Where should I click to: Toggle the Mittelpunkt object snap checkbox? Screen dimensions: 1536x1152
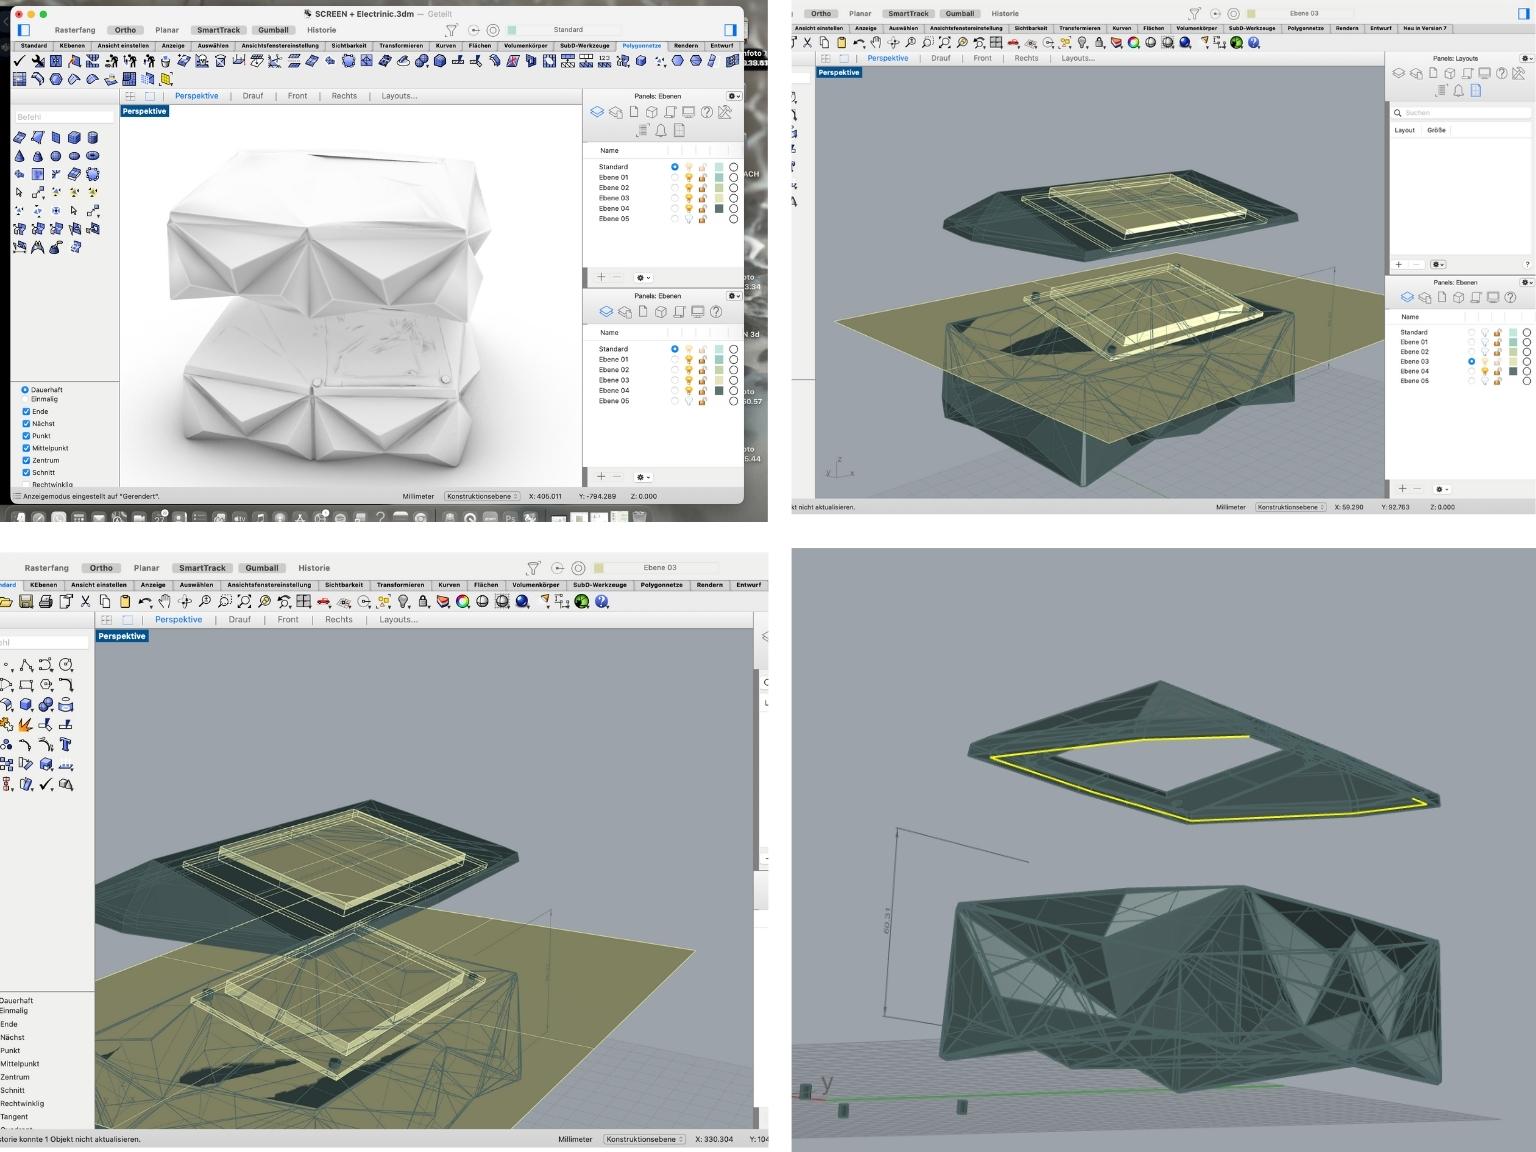pyautogui.click(x=26, y=448)
